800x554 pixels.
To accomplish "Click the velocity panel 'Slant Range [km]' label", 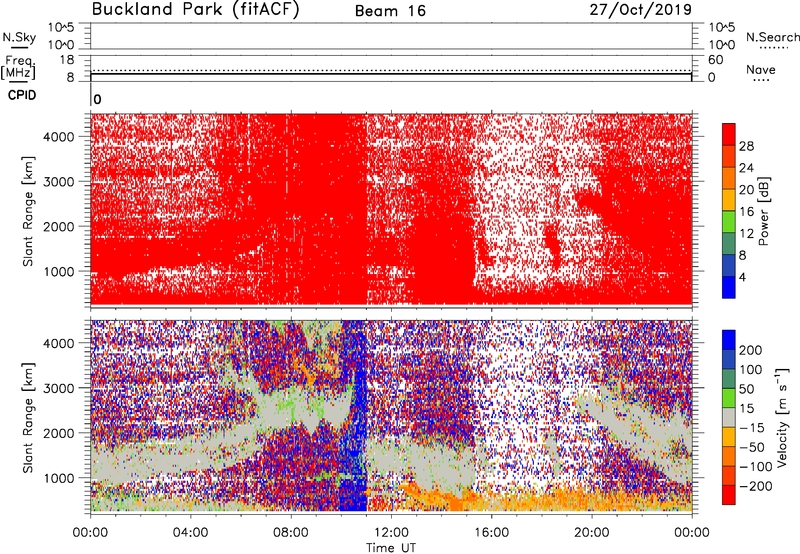I will pos(28,418).
